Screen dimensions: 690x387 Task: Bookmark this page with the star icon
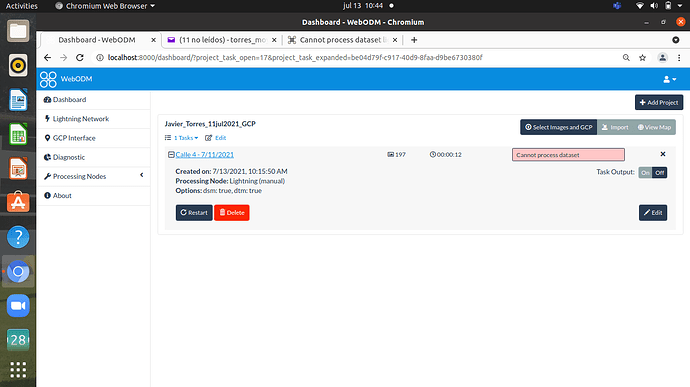[x=642, y=58]
